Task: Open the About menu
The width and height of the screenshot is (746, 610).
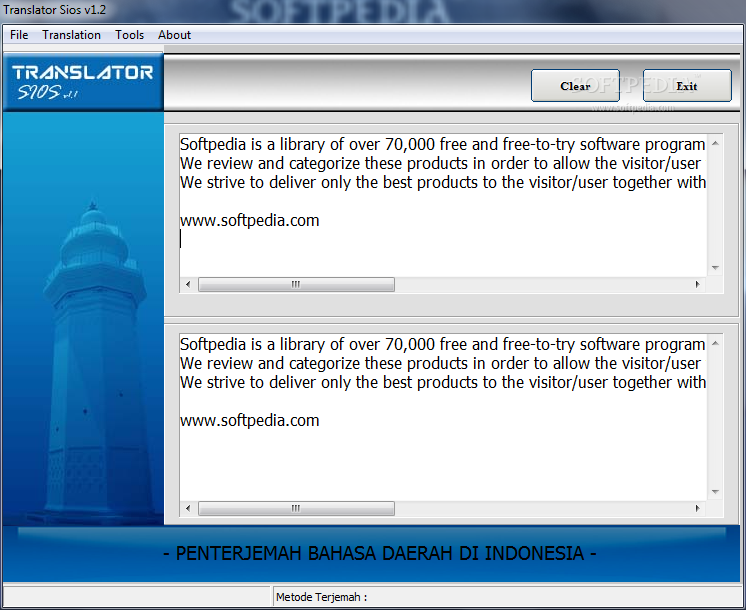Action: [x=175, y=35]
